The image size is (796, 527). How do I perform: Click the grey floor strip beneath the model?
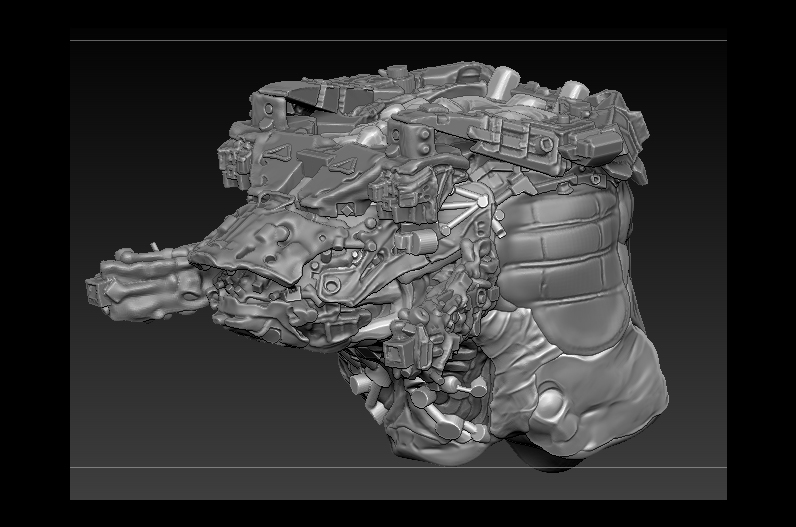(x=398, y=484)
